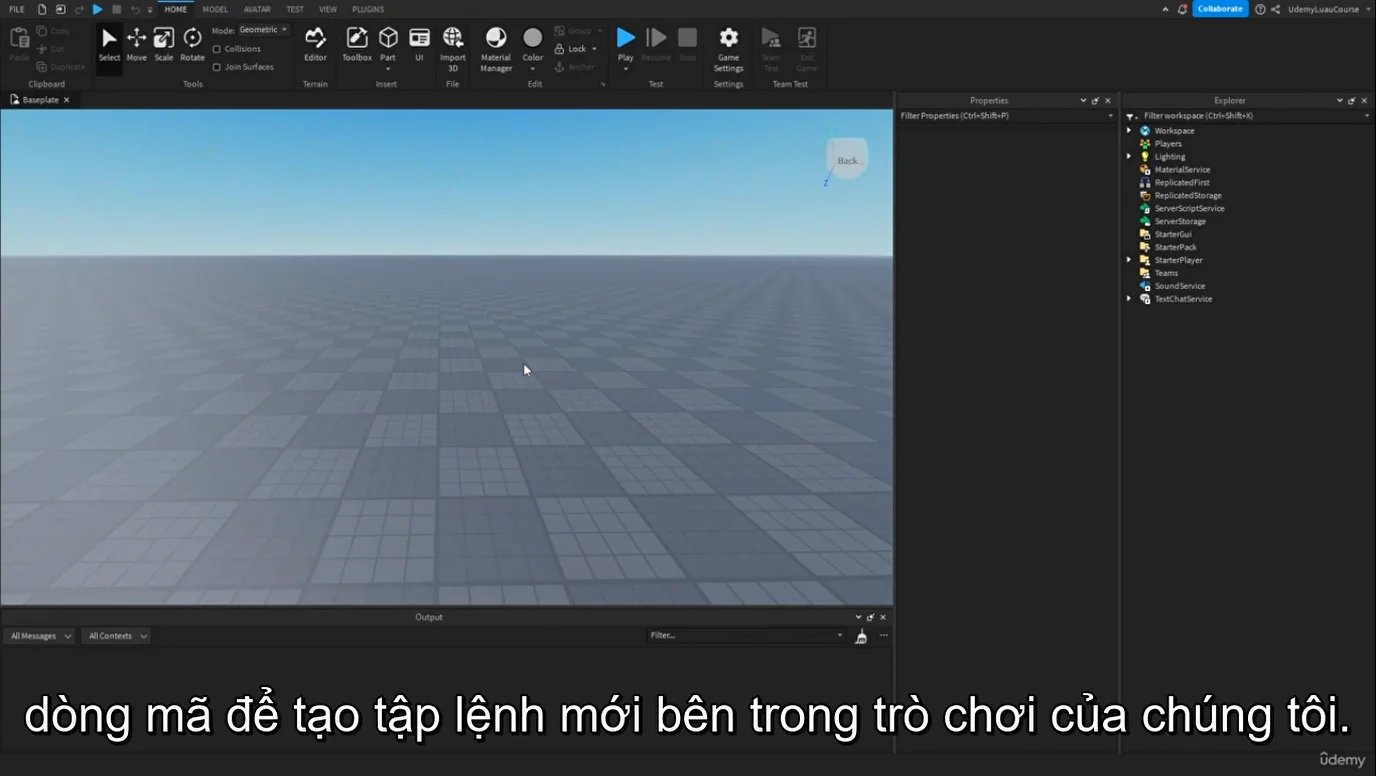The image size is (1376, 776).
Task: Expand the TextChatService tree node
Action: [1130, 299]
